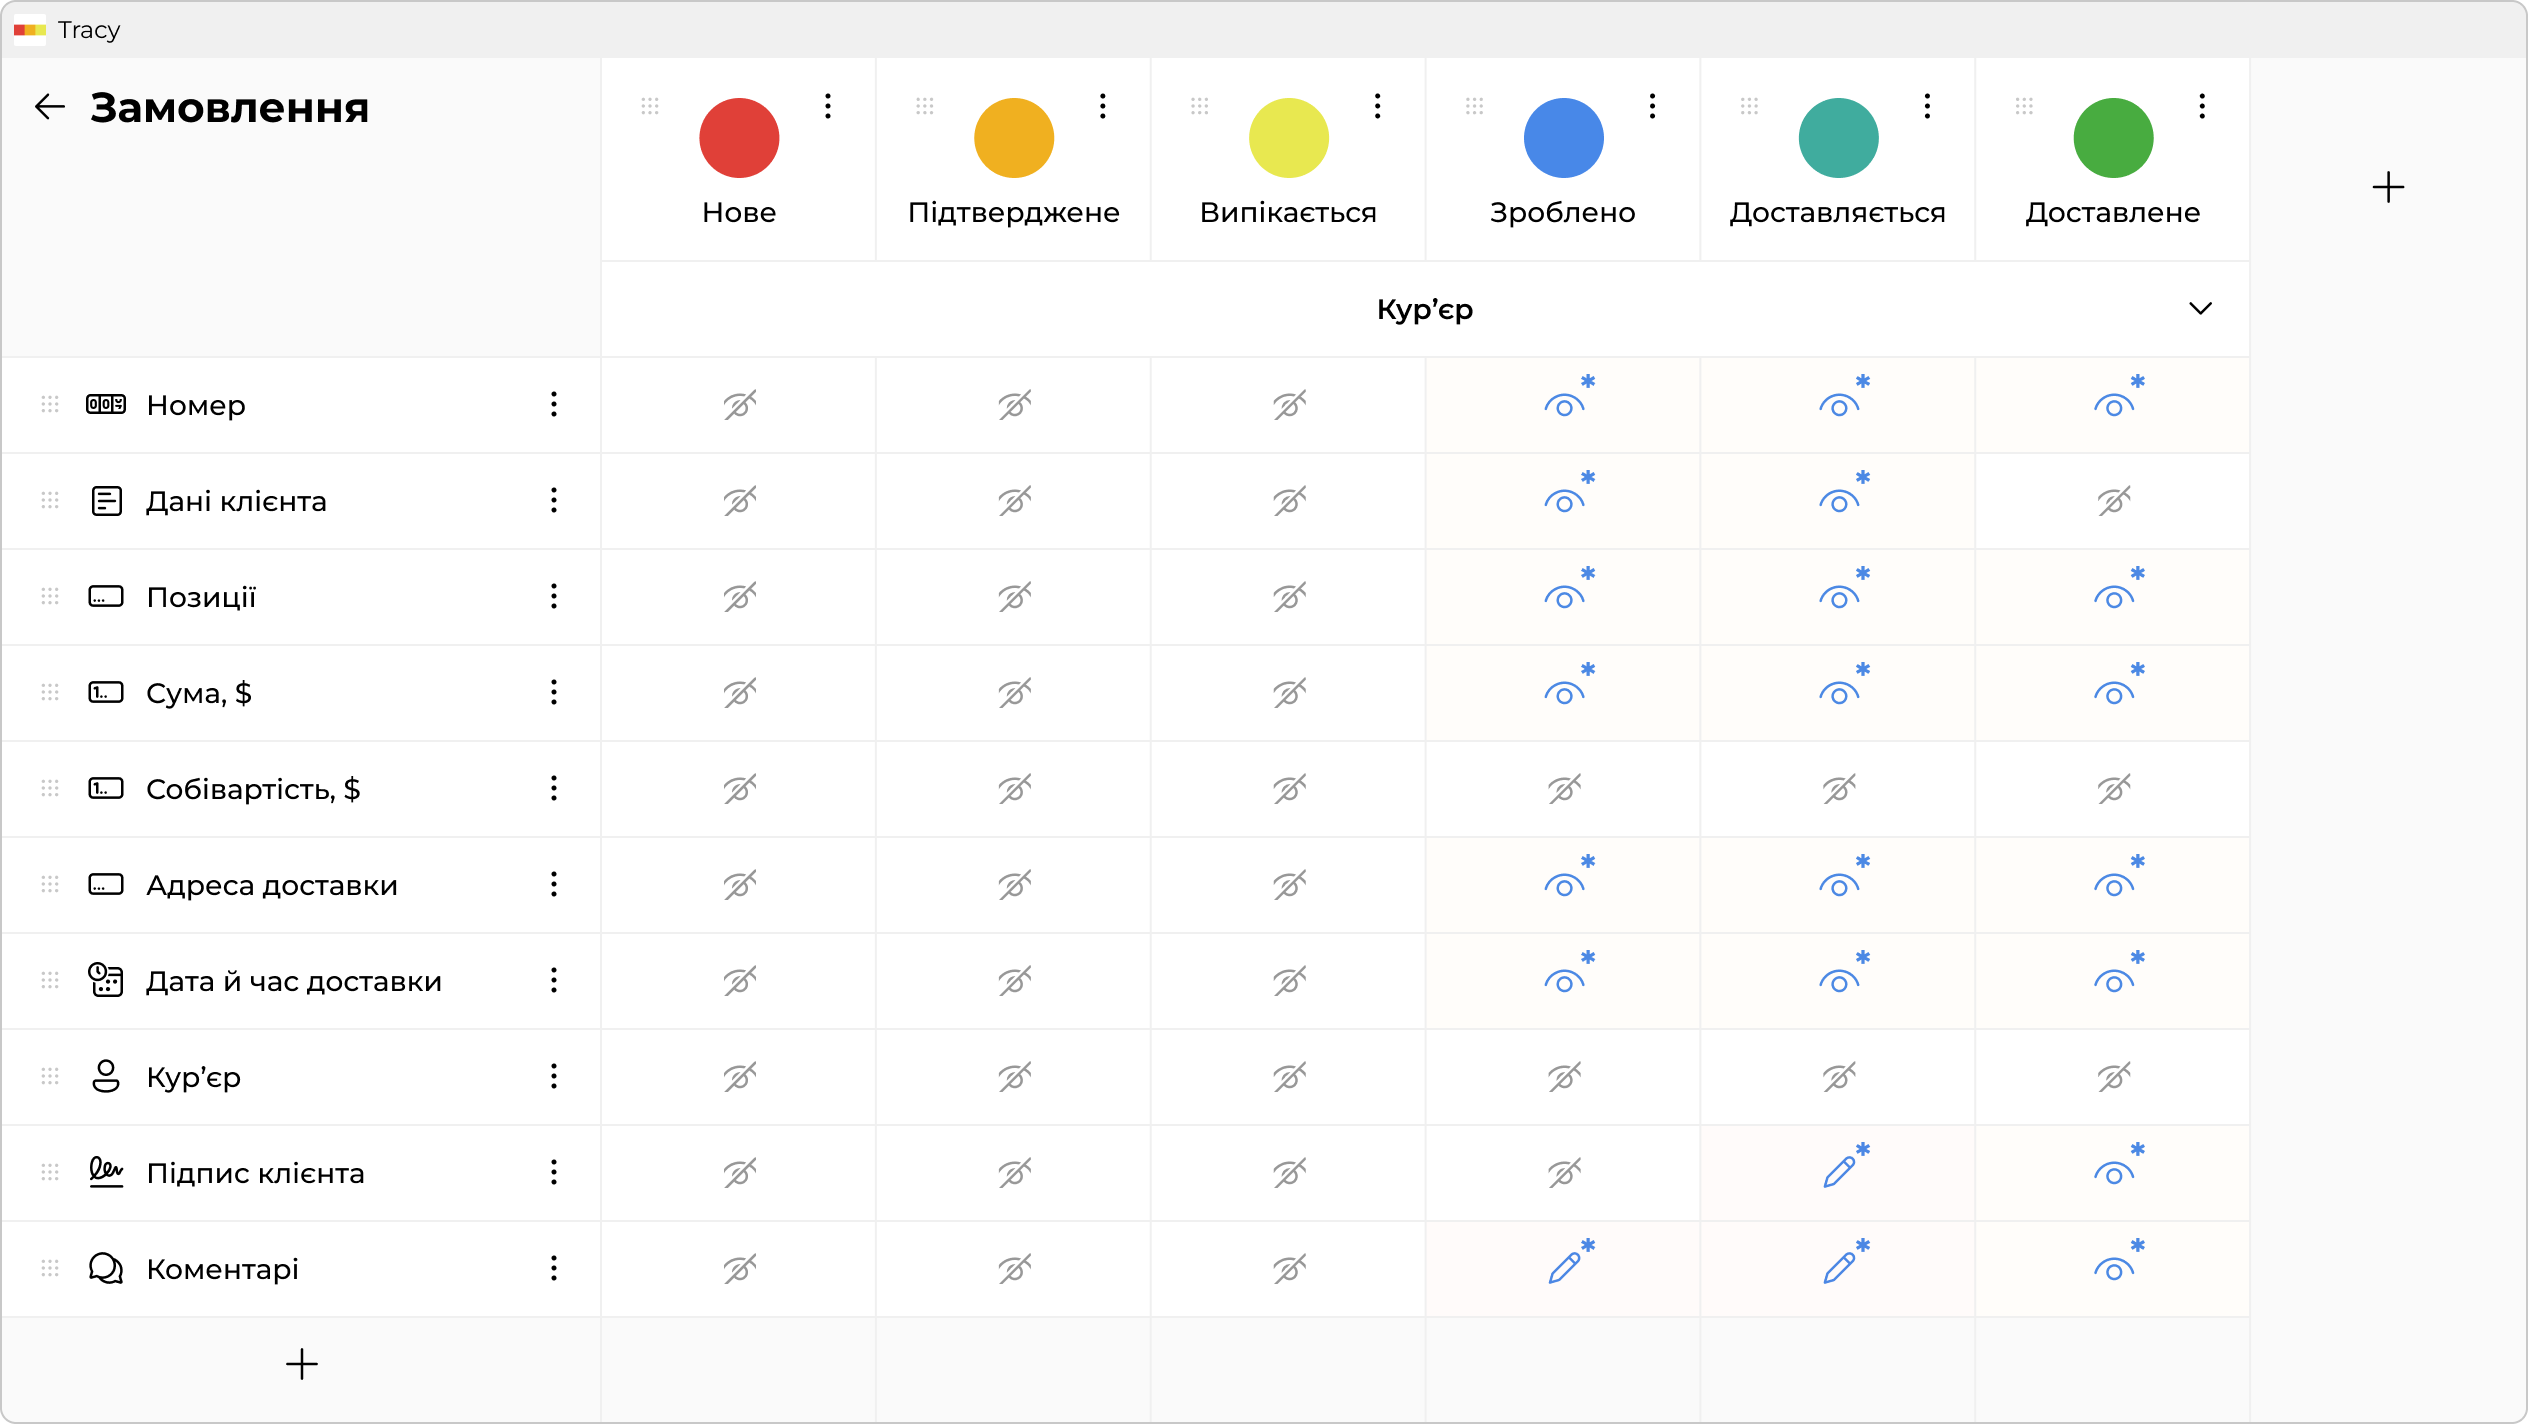Click the person icon in Кур'єр row

(x=106, y=1076)
